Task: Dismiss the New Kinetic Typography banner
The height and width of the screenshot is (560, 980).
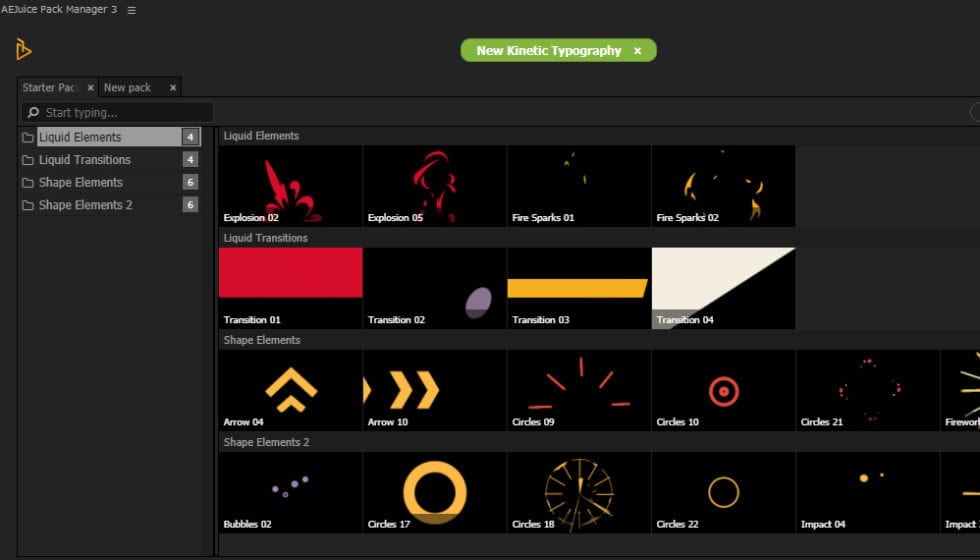Action: (x=638, y=51)
